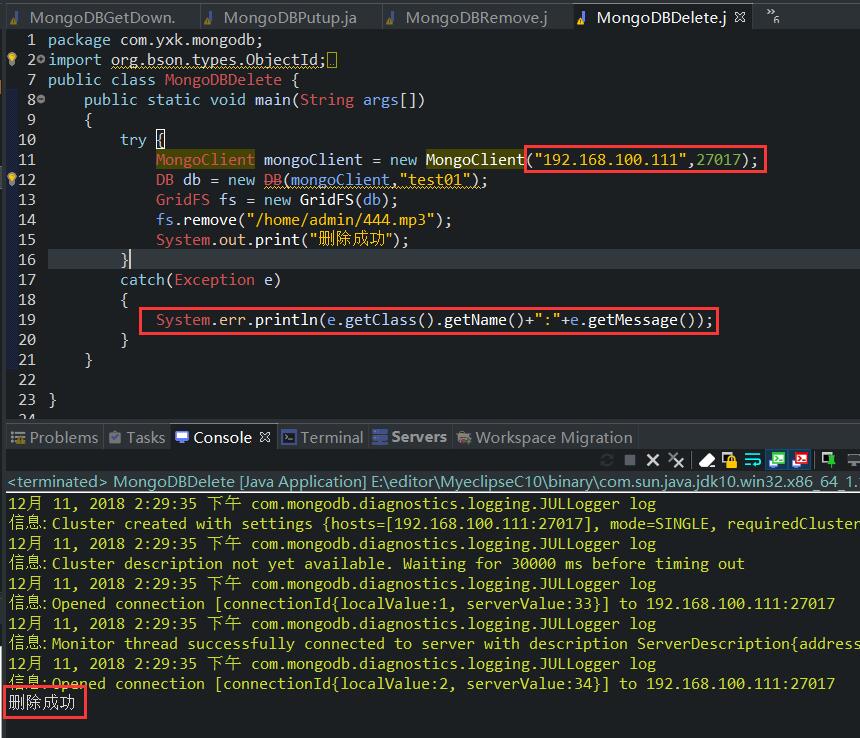Open the Workspace Migration view tab
The width and height of the screenshot is (860, 738).
545,438
